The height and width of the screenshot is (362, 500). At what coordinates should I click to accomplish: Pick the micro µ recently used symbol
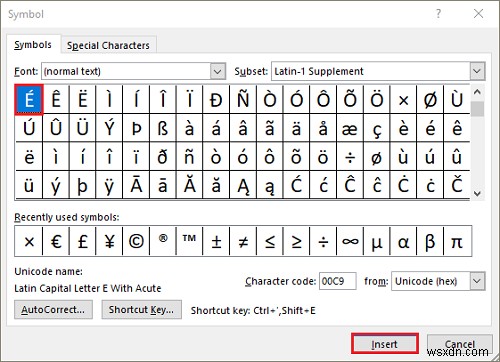point(377,241)
